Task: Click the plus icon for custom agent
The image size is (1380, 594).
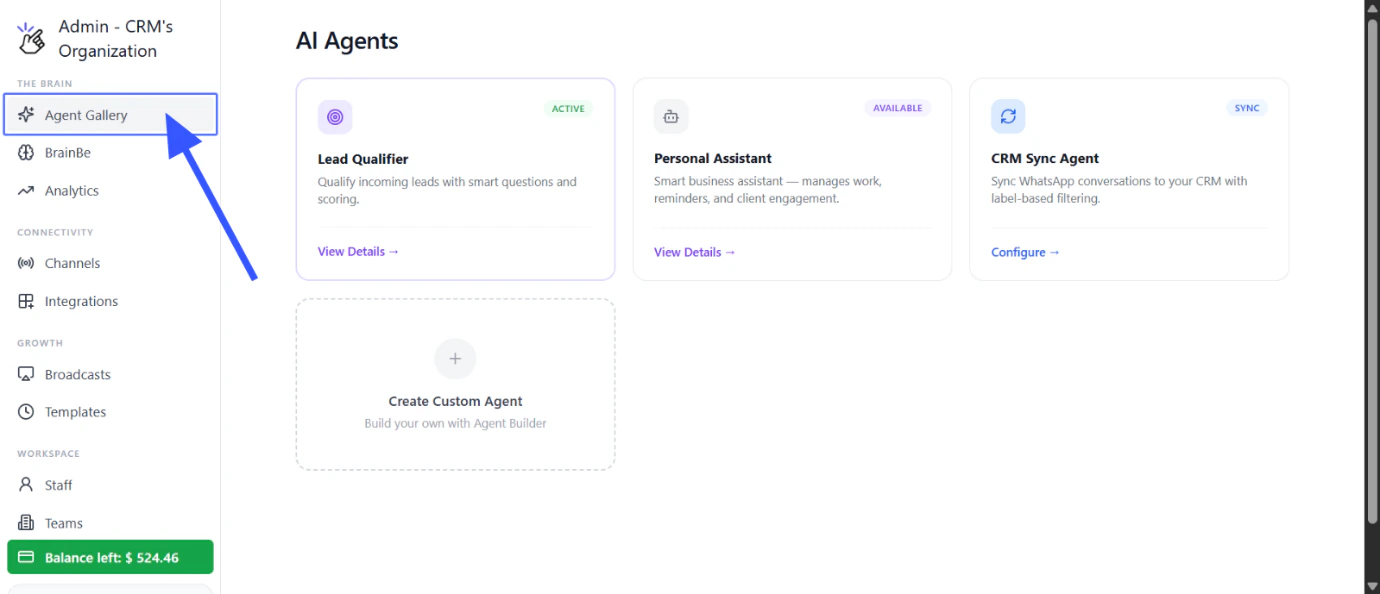Action: [x=455, y=359]
